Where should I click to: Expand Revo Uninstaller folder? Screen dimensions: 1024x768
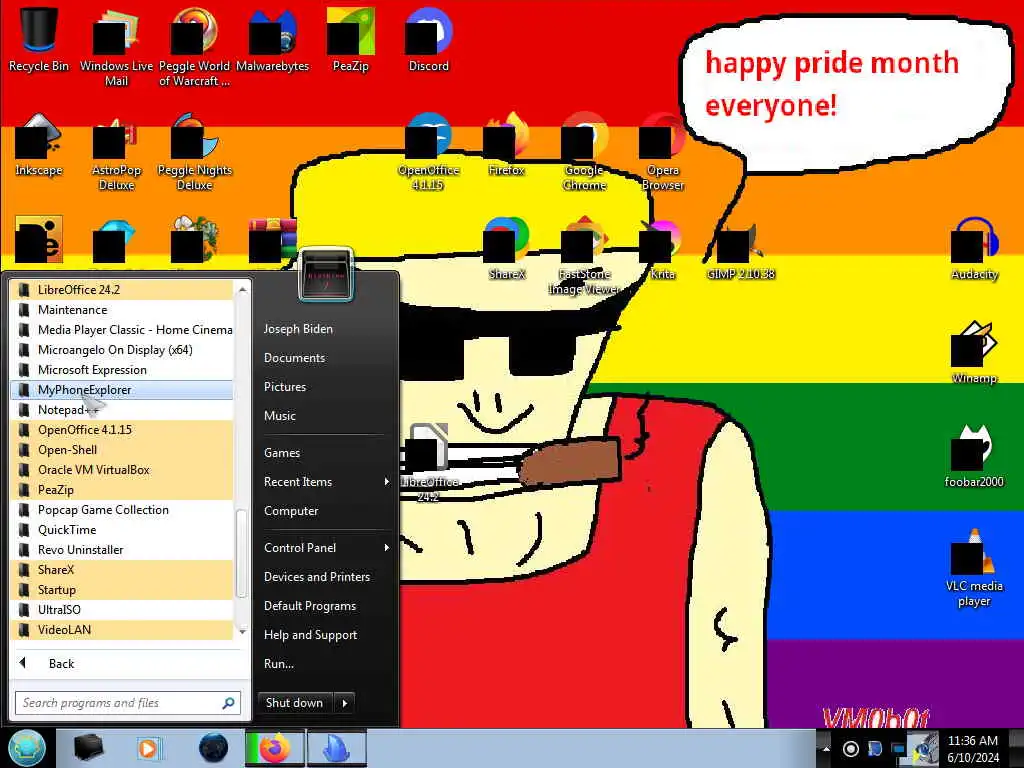(121, 550)
